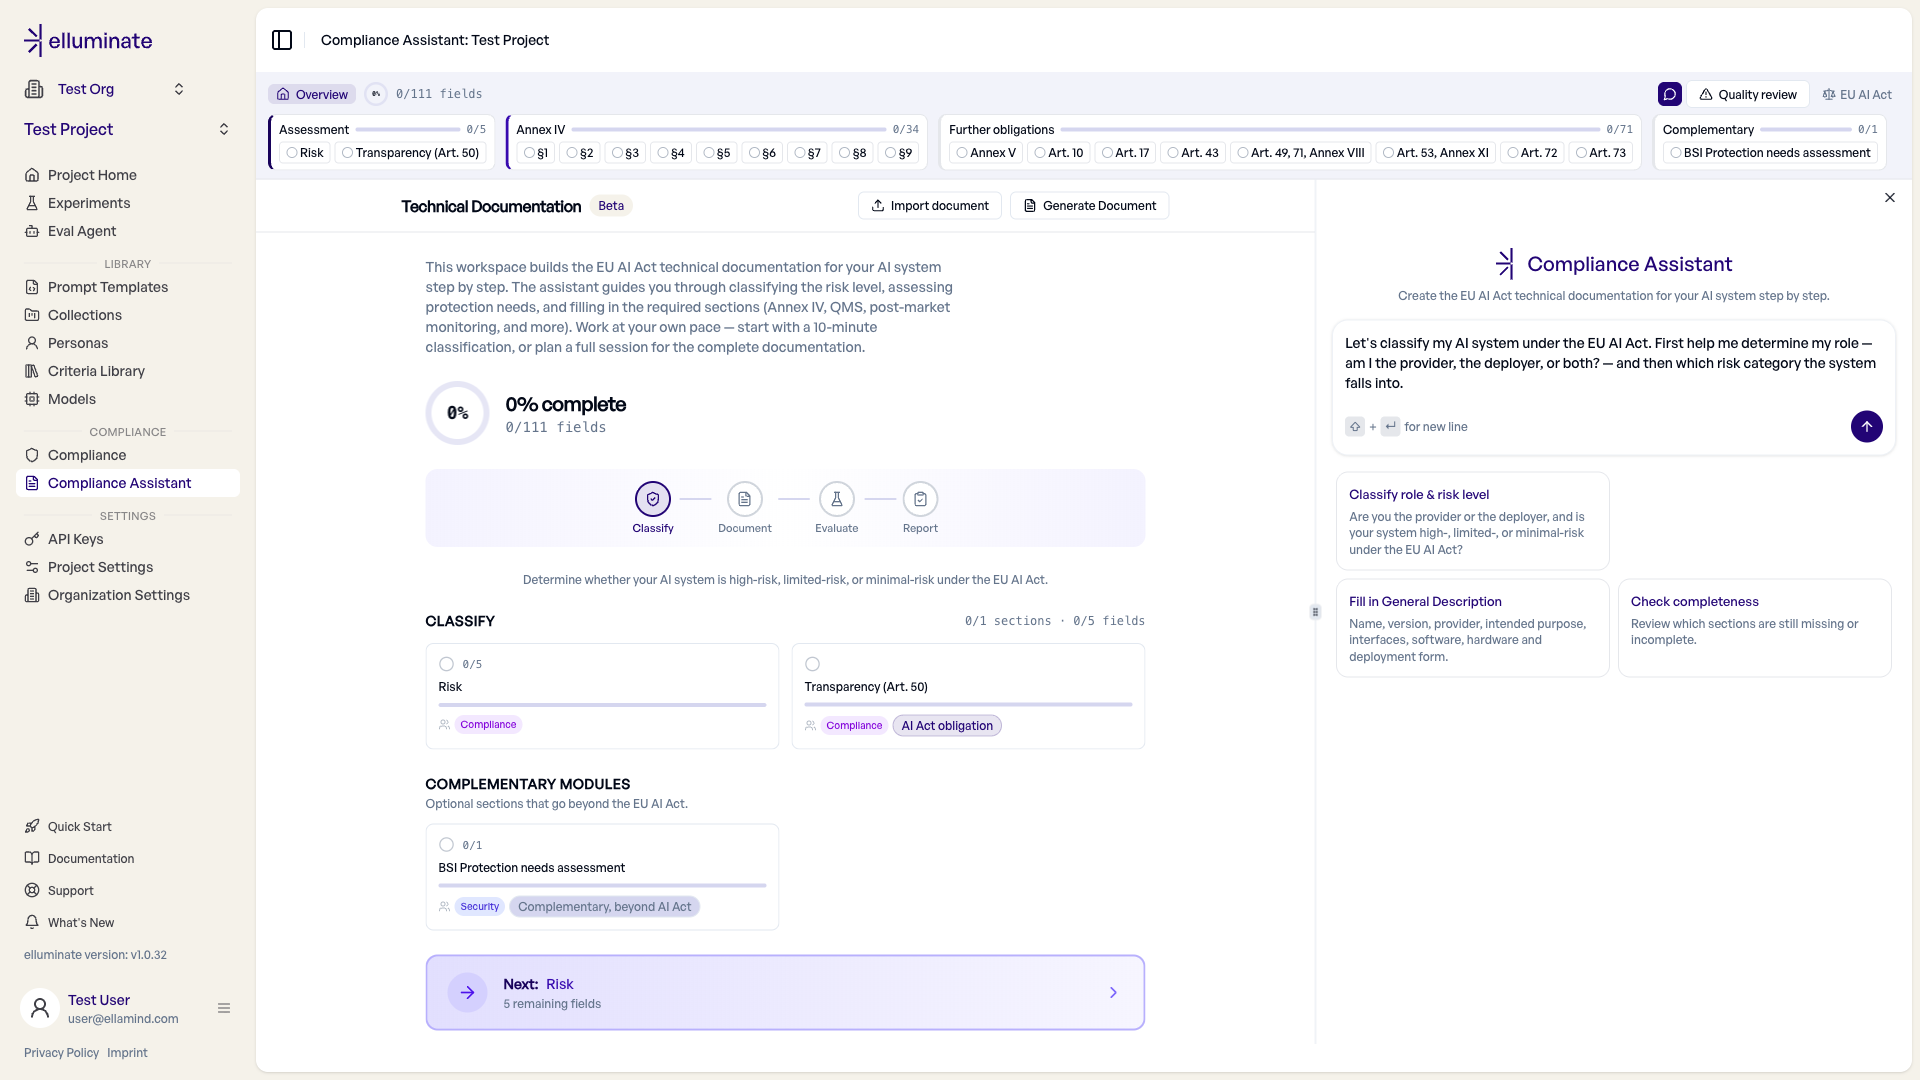
Task: Click the Compliance Assistant message input
Action: pyautogui.click(x=1613, y=363)
